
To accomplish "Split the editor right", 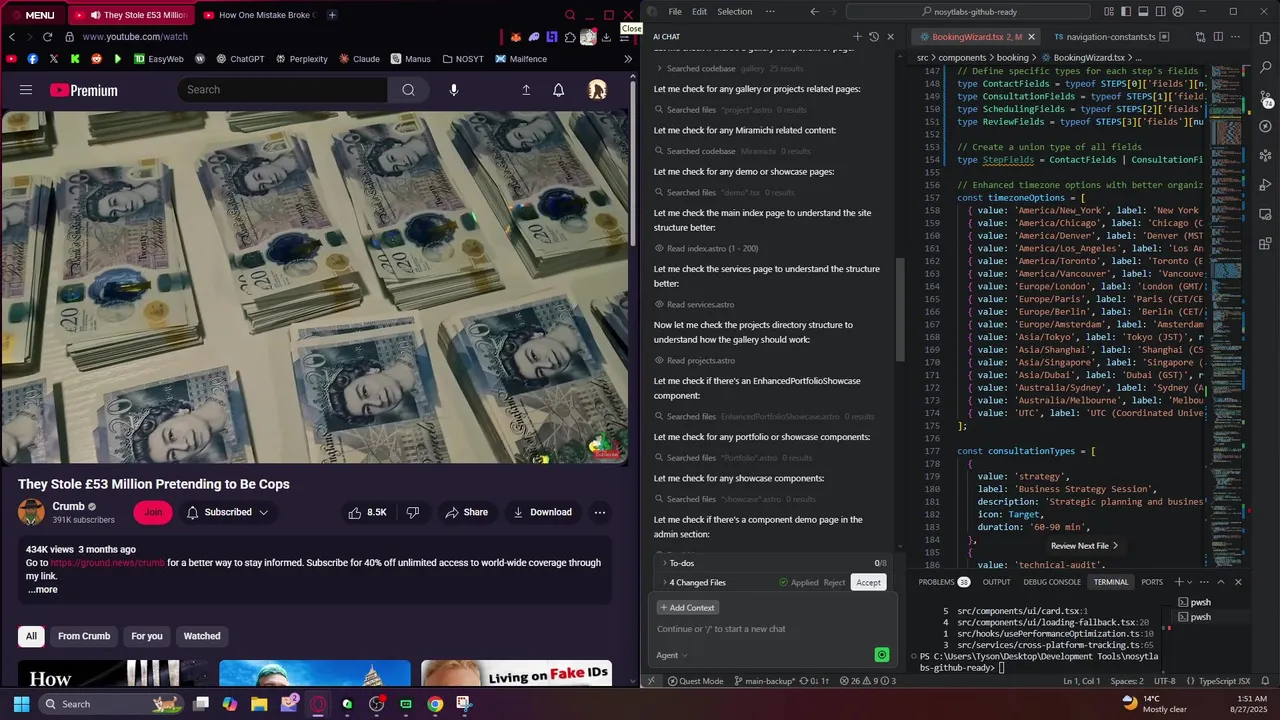I will pyautogui.click(x=1218, y=37).
